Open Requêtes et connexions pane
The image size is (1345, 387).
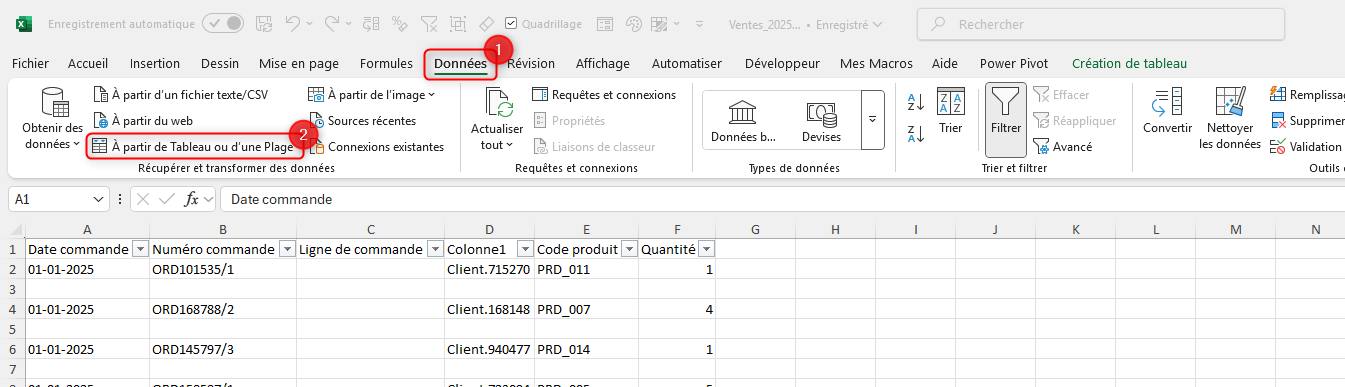click(604, 95)
